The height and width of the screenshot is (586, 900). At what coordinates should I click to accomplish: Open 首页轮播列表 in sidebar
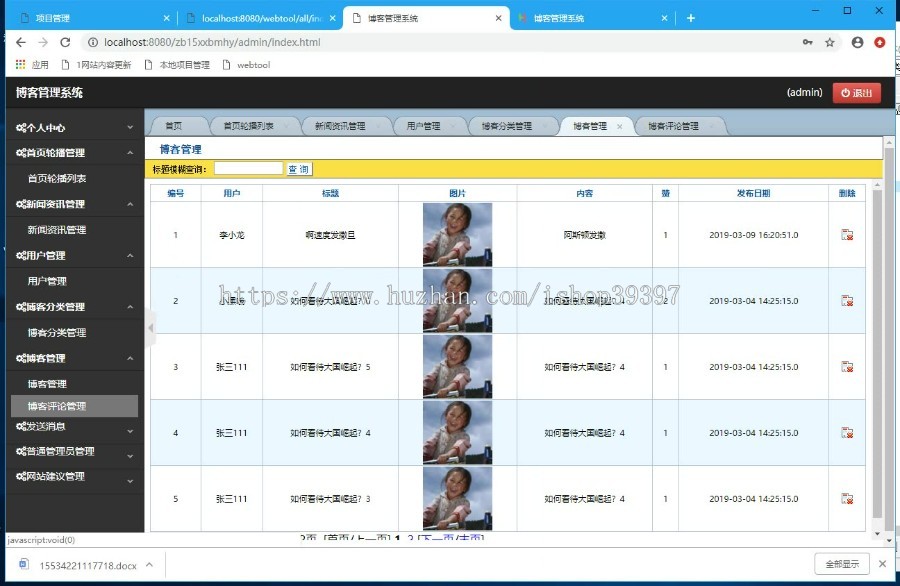[x=57, y=178]
